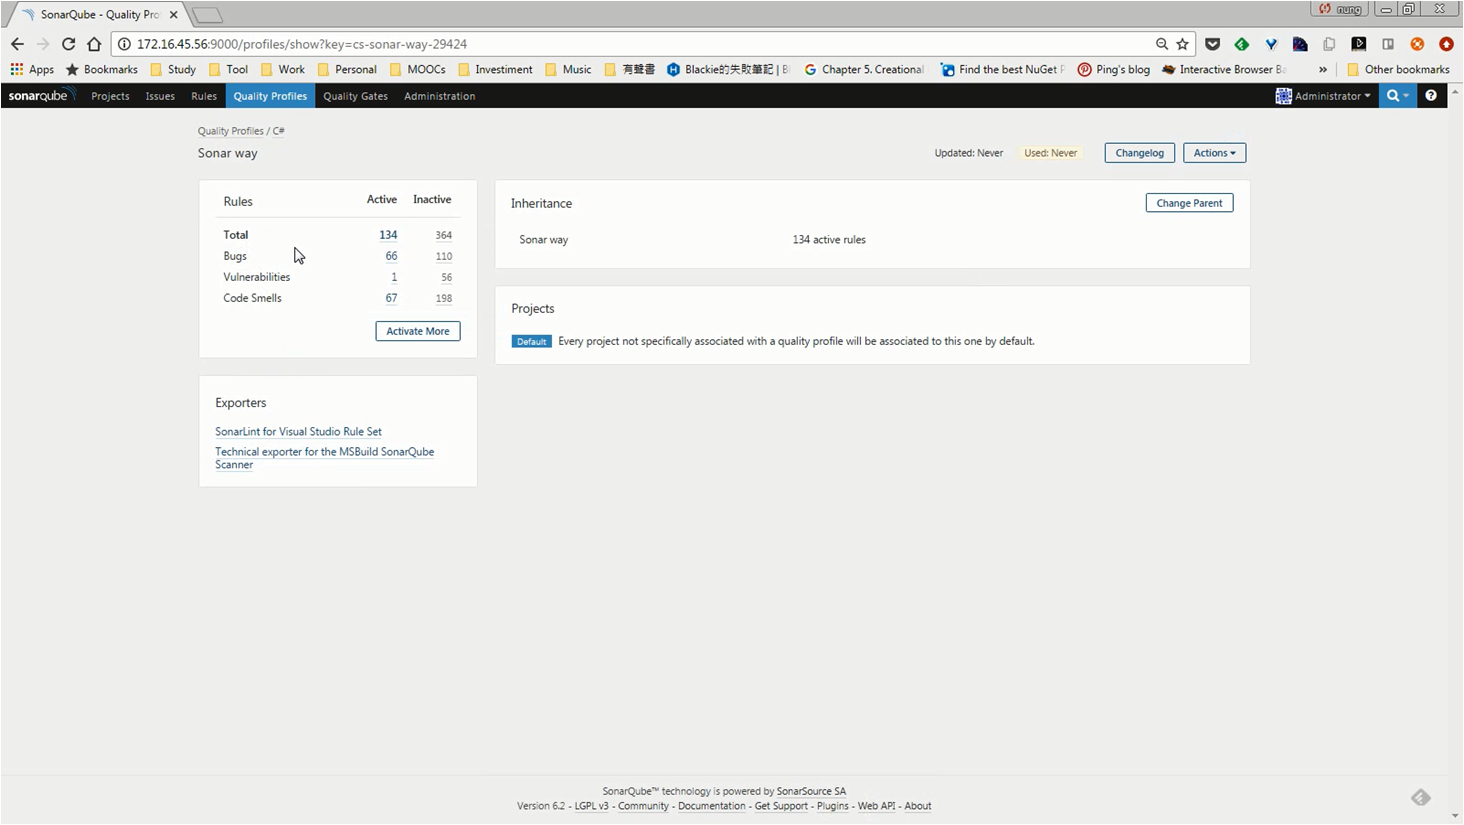
Task: Go to Issues menu
Action: tap(160, 96)
